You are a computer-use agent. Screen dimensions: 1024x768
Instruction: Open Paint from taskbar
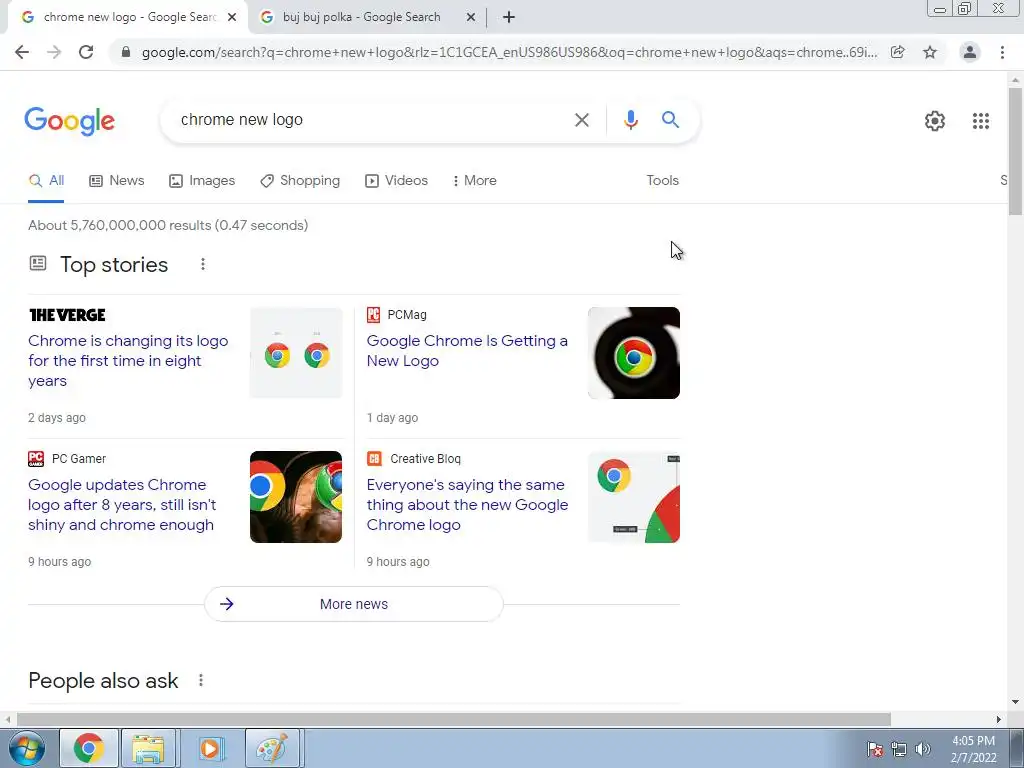pos(272,748)
